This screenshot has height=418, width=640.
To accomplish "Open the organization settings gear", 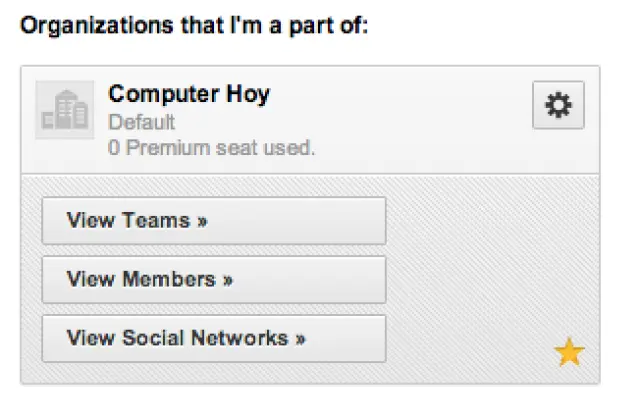I will click(558, 108).
